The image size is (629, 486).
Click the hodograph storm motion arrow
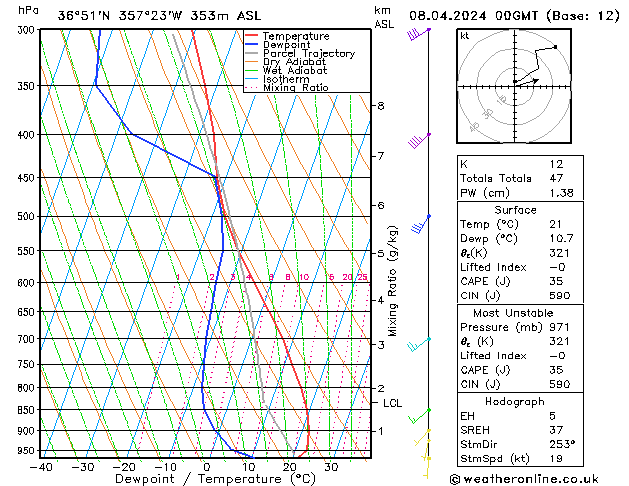[527, 81]
